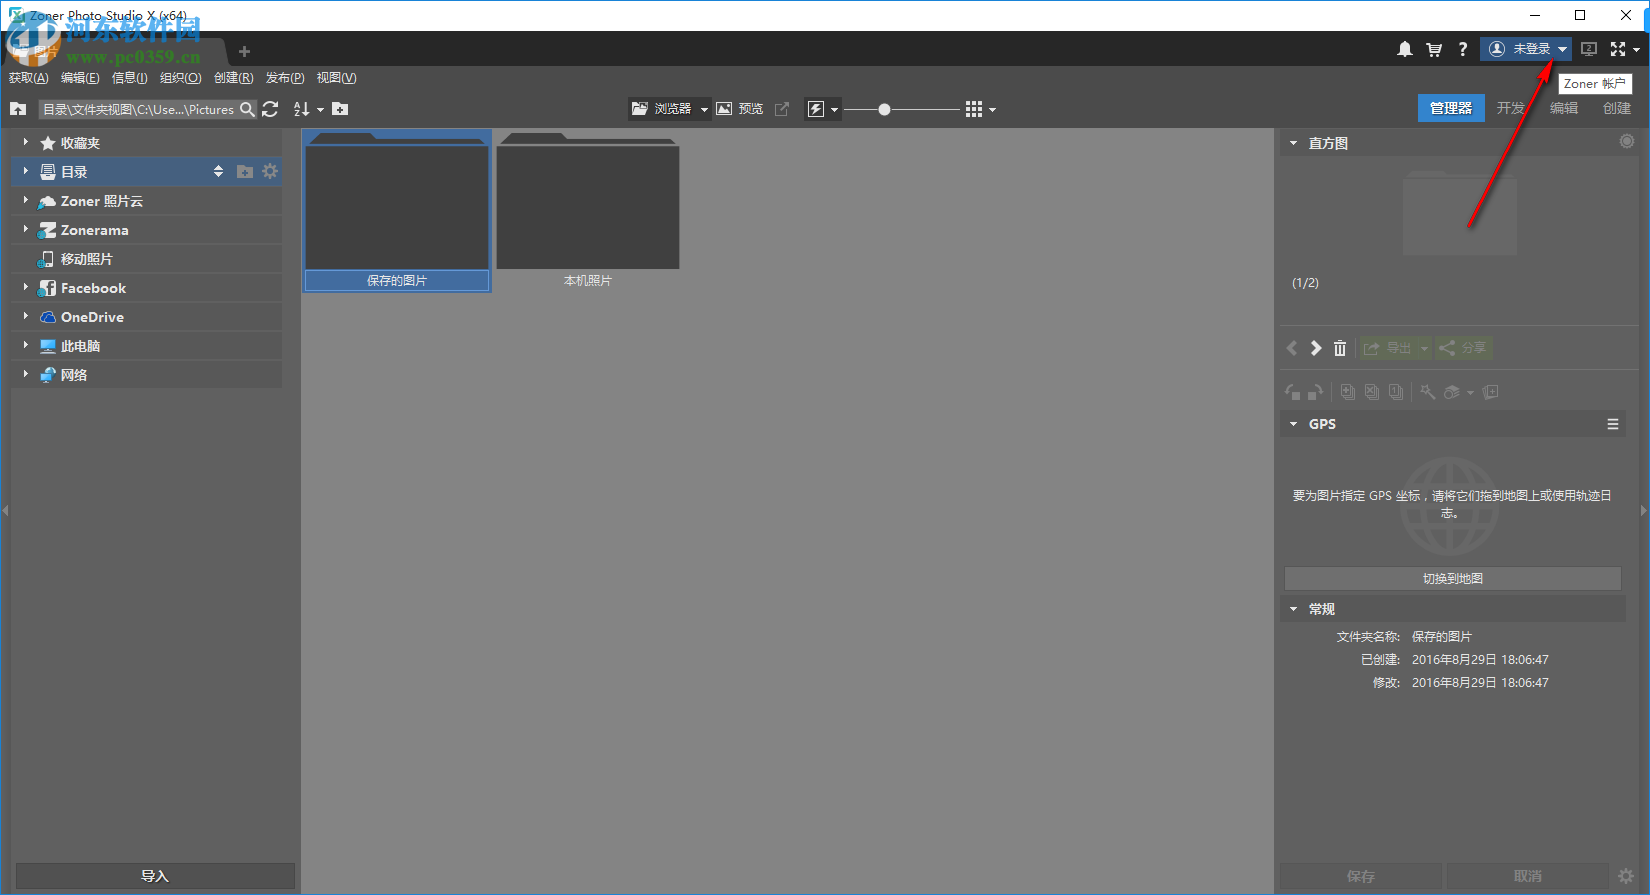Create a new folder from toolbar
The height and width of the screenshot is (895, 1650).
[340, 109]
